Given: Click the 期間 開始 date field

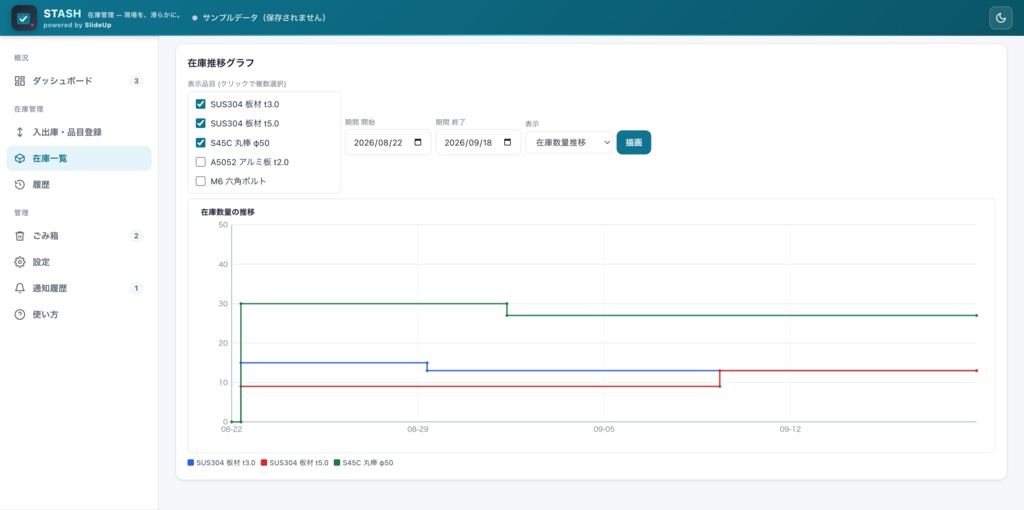Looking at the screenshot, I should (388, 142).
